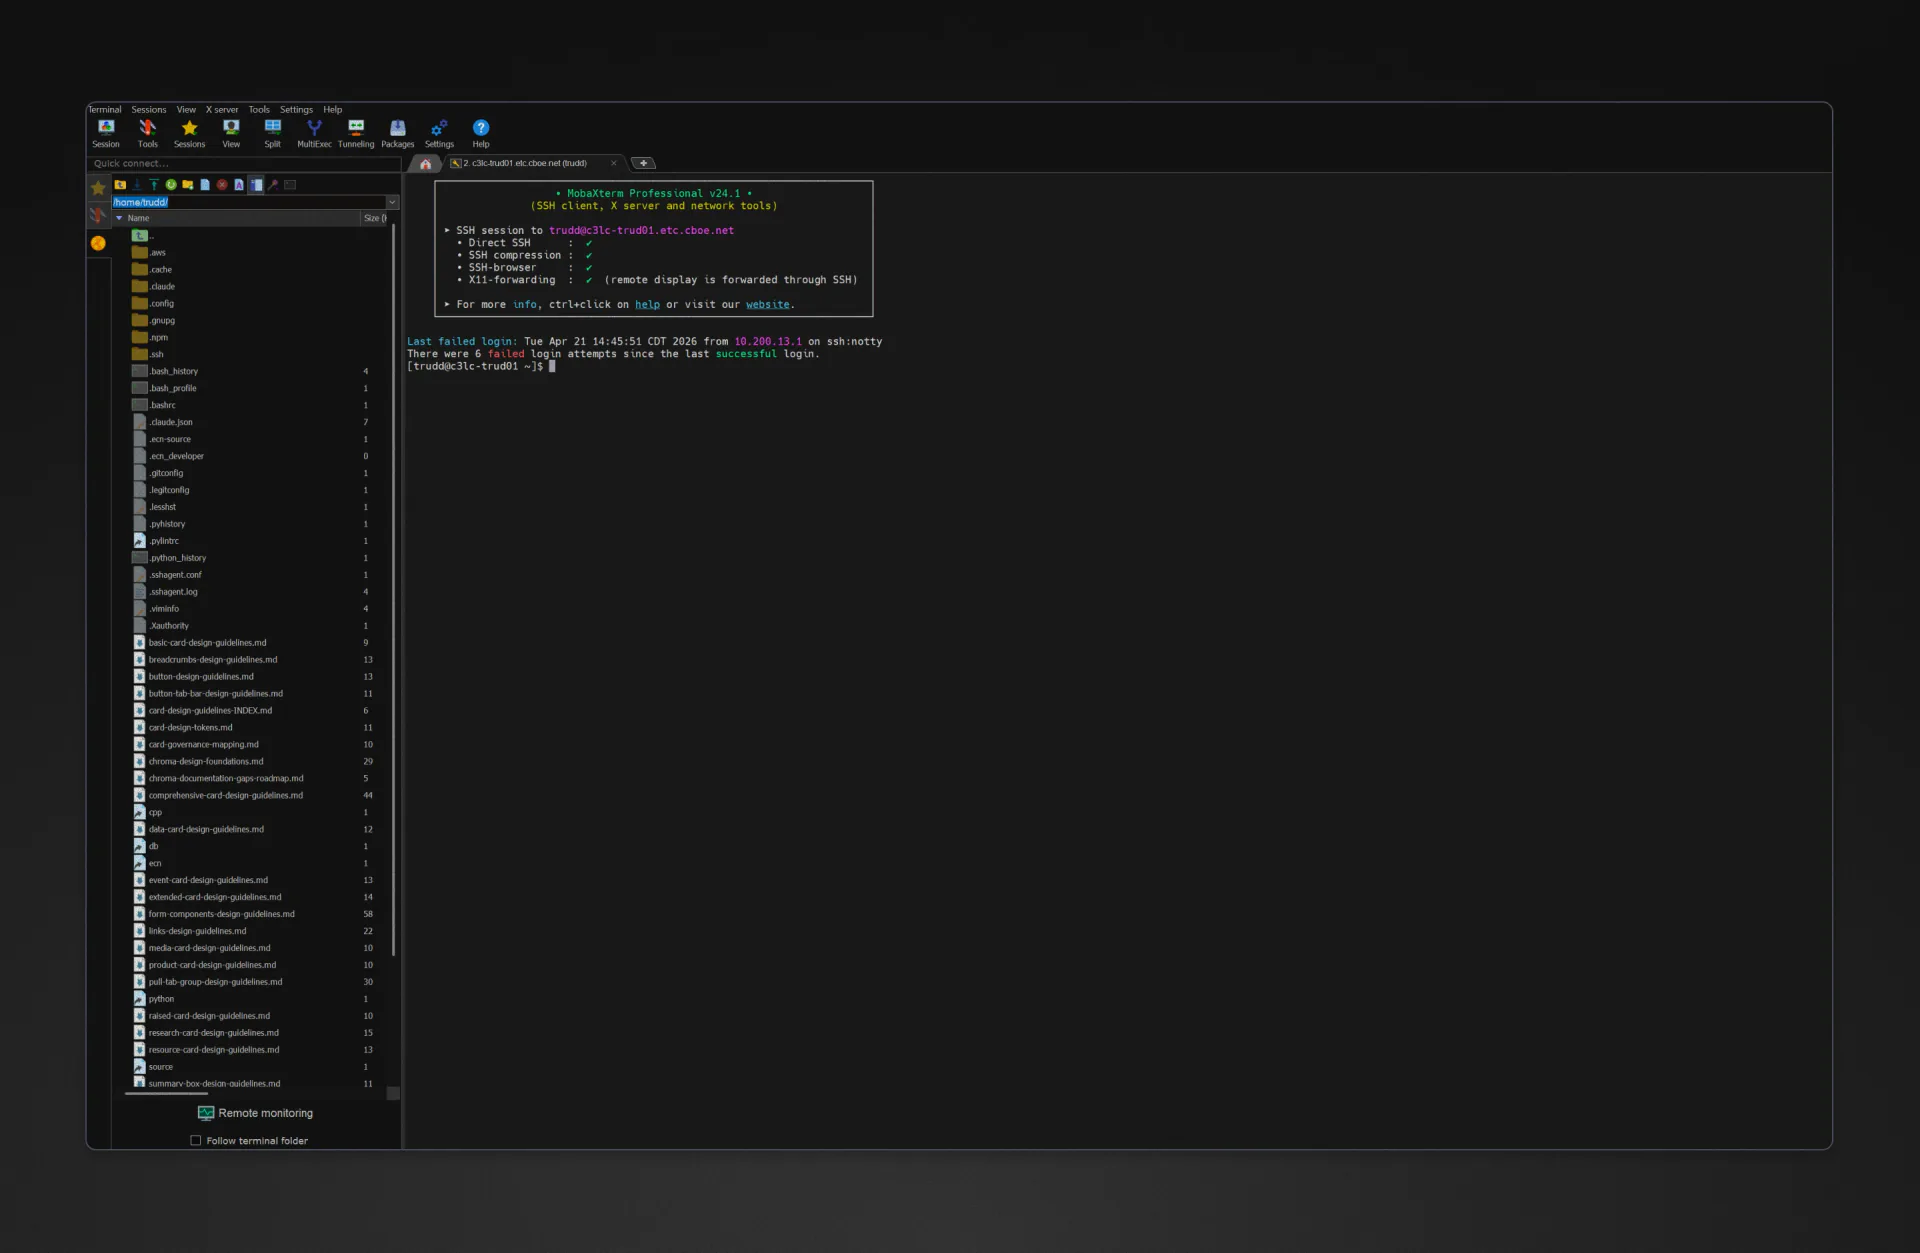Open the Tools sidebar tab icon
This screenshot has height=1253, width=1920.
click(x=98, y=215)
